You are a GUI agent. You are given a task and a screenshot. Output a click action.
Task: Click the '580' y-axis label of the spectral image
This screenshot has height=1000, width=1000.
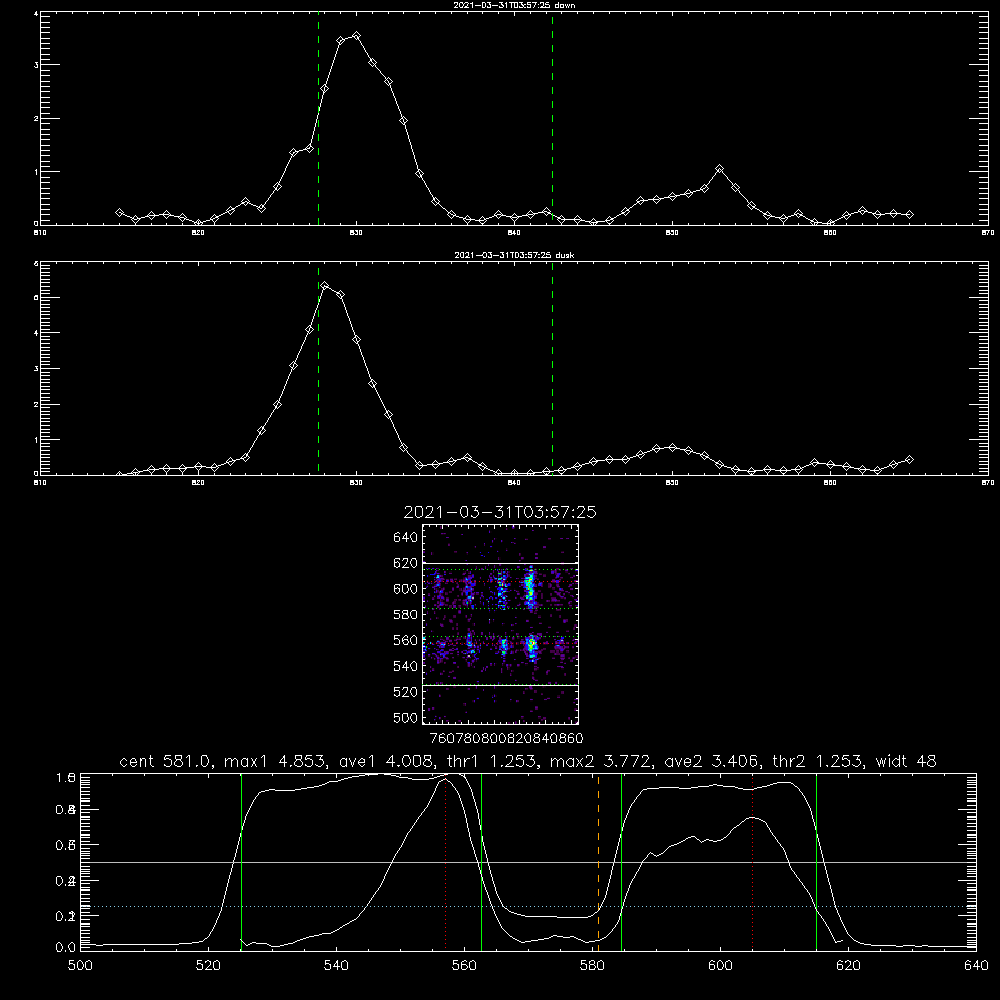point(406,615)
